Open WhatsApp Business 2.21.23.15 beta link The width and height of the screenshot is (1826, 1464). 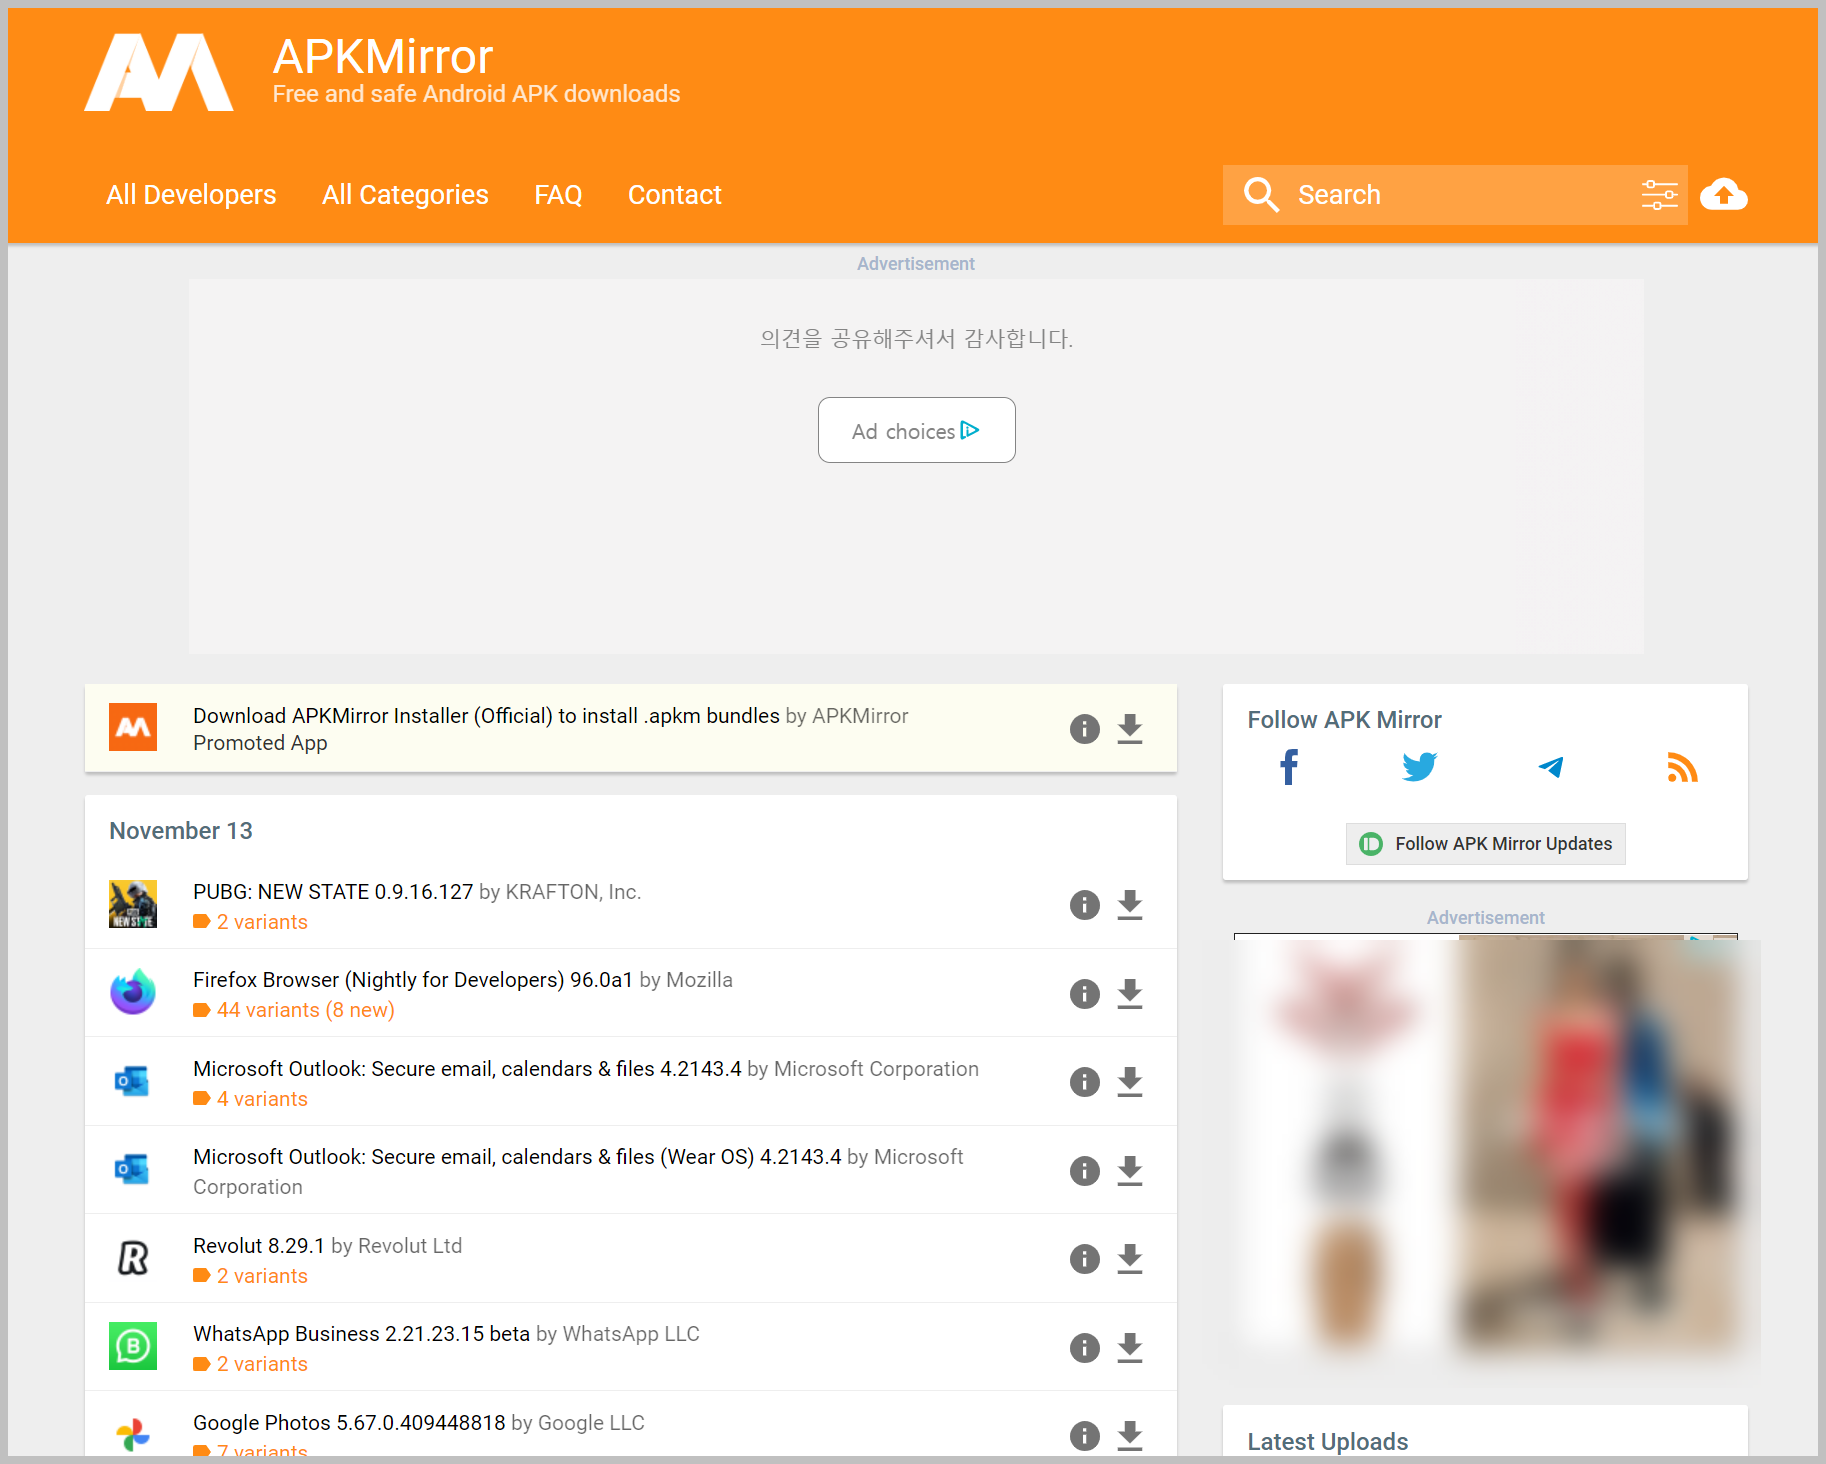[x=361, y=1334]
